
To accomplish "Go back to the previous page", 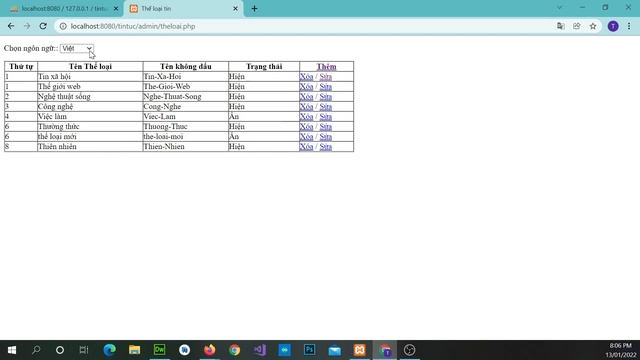I will tap(11, 26).
